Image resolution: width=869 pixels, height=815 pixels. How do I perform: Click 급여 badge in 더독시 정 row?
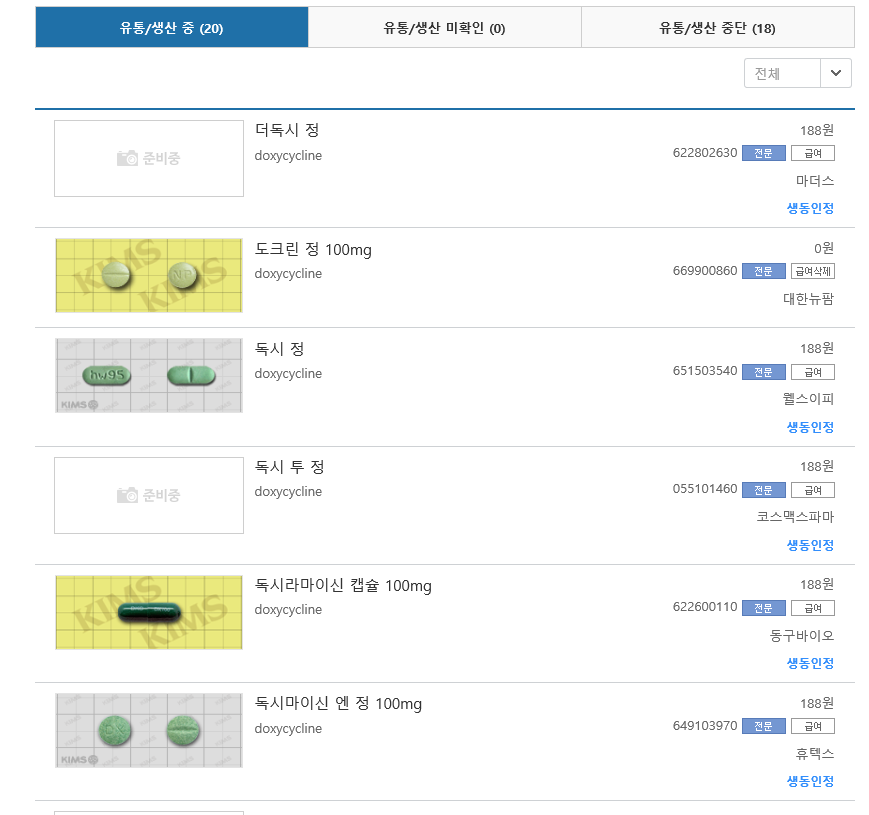[x=812, y=153]
